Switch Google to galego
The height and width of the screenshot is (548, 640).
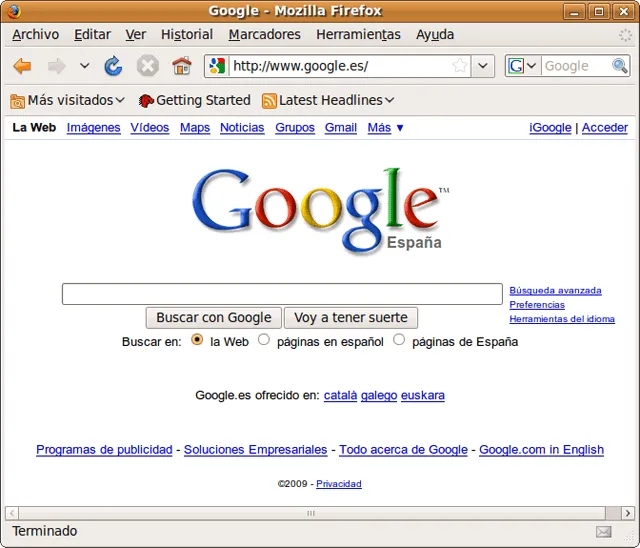click(379, 395)
